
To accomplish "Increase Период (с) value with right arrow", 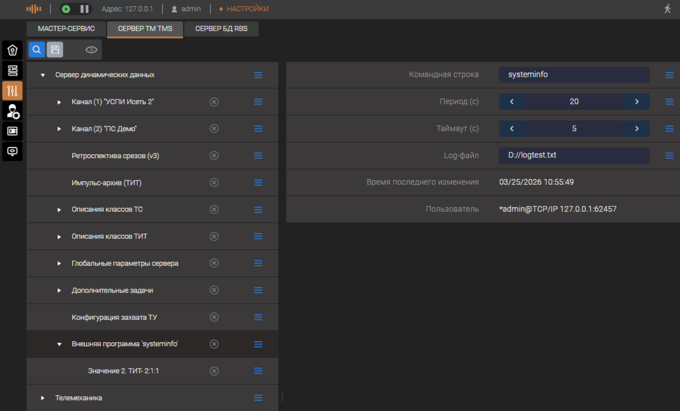I will 636,102.
